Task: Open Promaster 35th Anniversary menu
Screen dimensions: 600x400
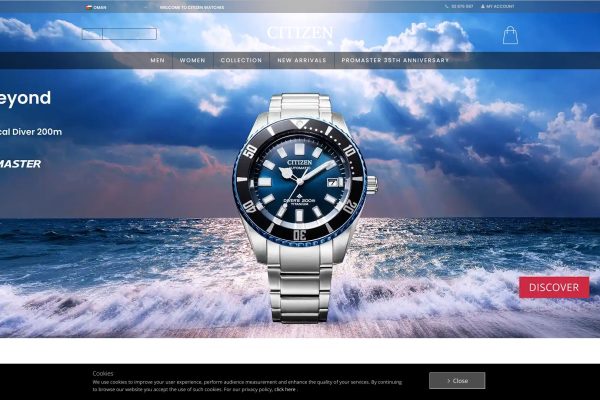Action: (395, 60)
